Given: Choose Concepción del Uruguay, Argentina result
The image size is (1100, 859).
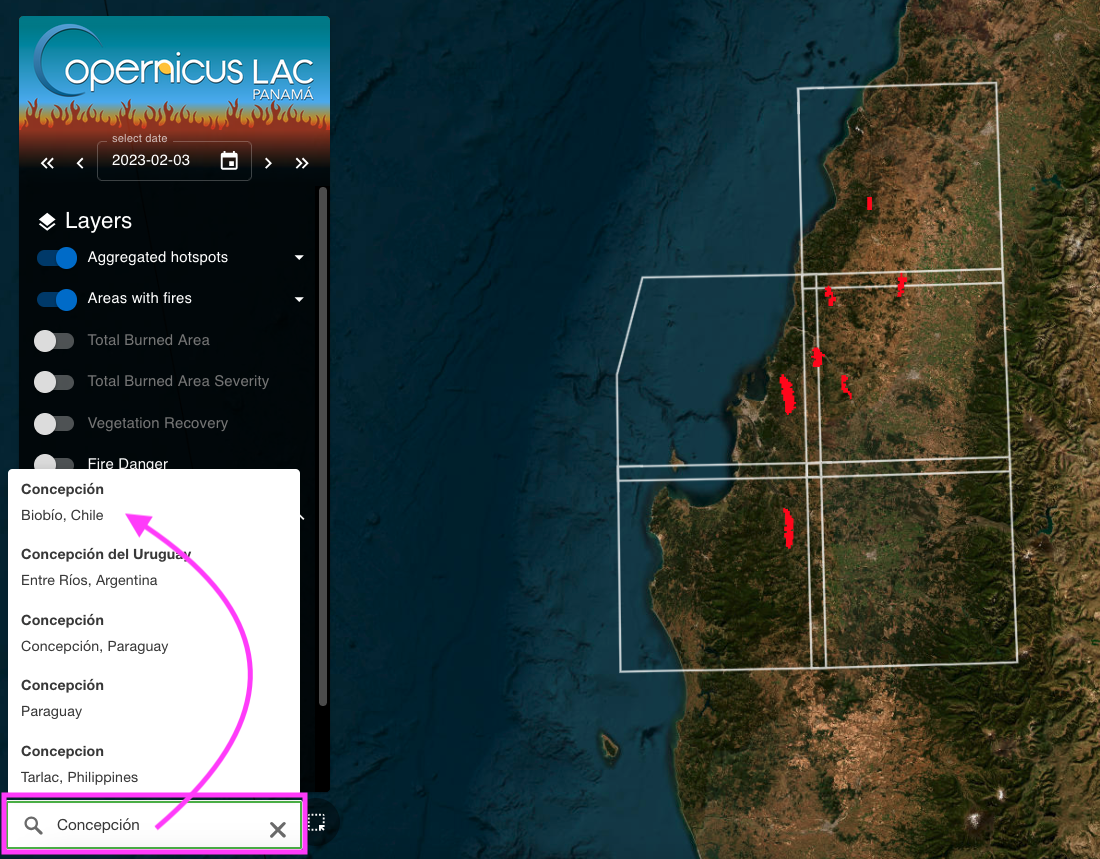Looking at the screenshot, I should [x=105, y=567].
